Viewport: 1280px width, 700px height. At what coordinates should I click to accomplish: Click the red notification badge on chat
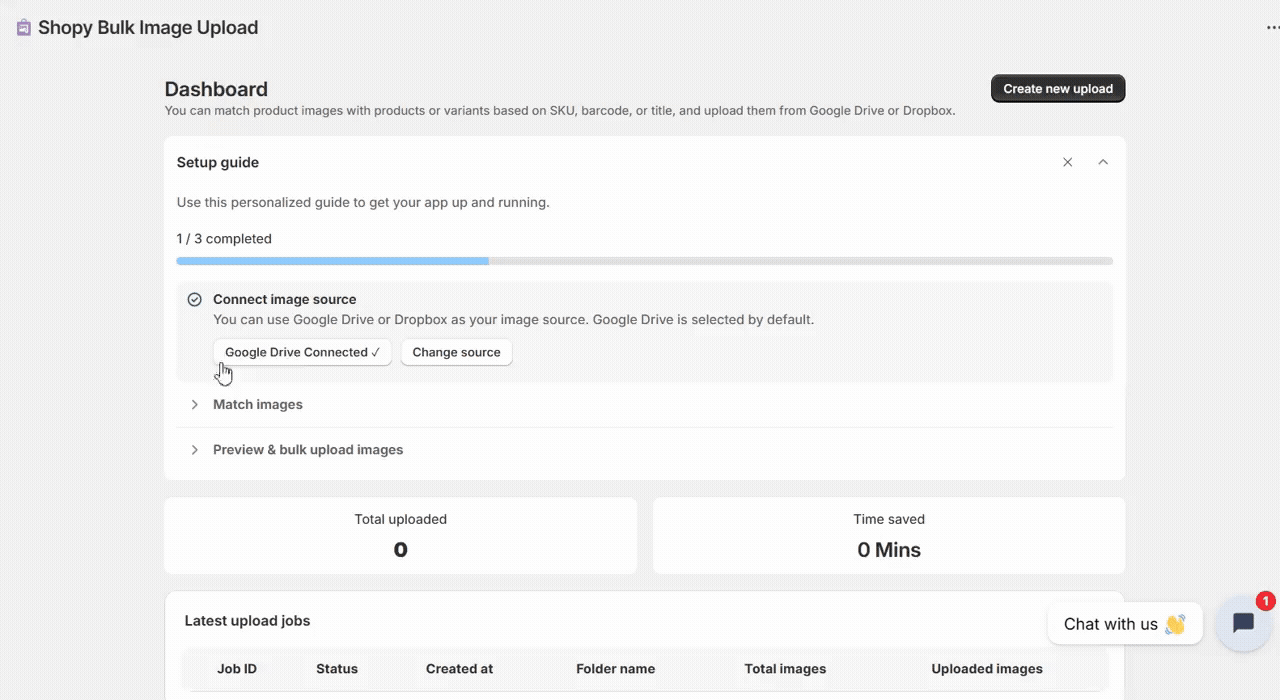(x=1265, y=601)
